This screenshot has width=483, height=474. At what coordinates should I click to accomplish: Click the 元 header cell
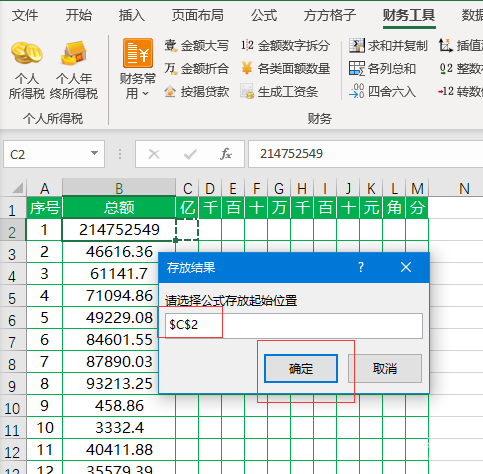point(371,208)
